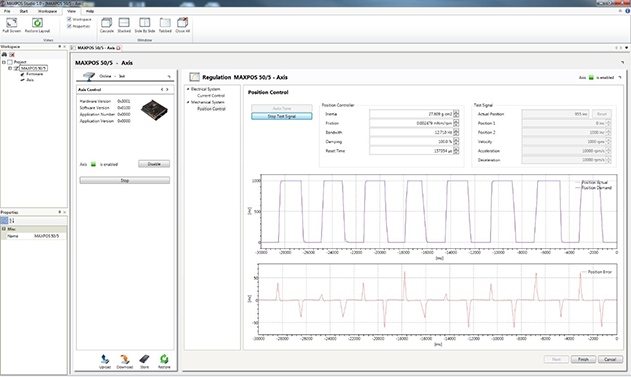The image size is (631, 377).
Task: Adjust the Damping value stepper
Action: 456,142
